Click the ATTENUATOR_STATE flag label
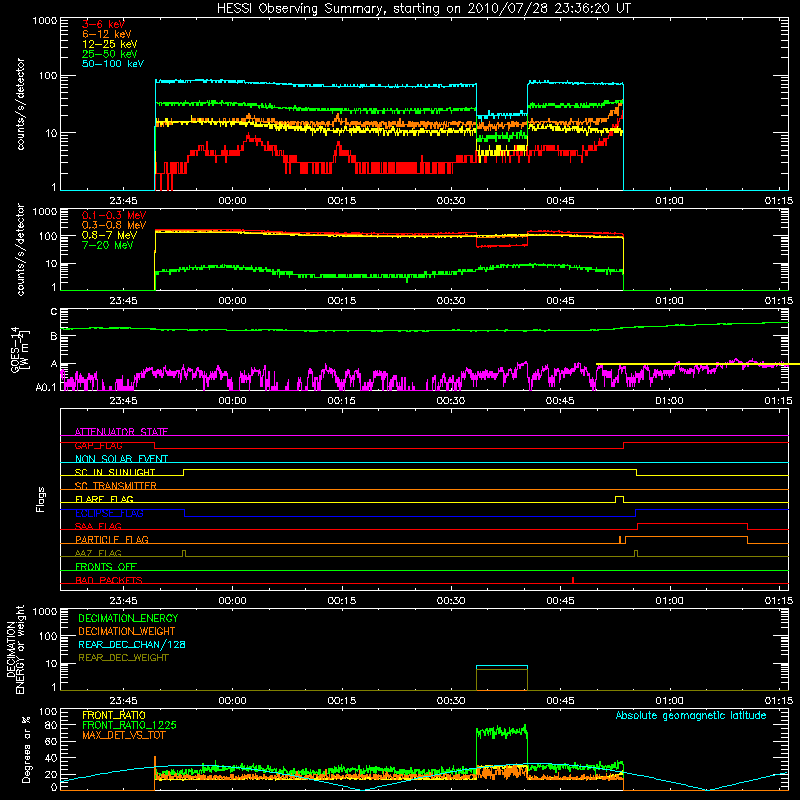The image size is (800, 800). [121, 432]
